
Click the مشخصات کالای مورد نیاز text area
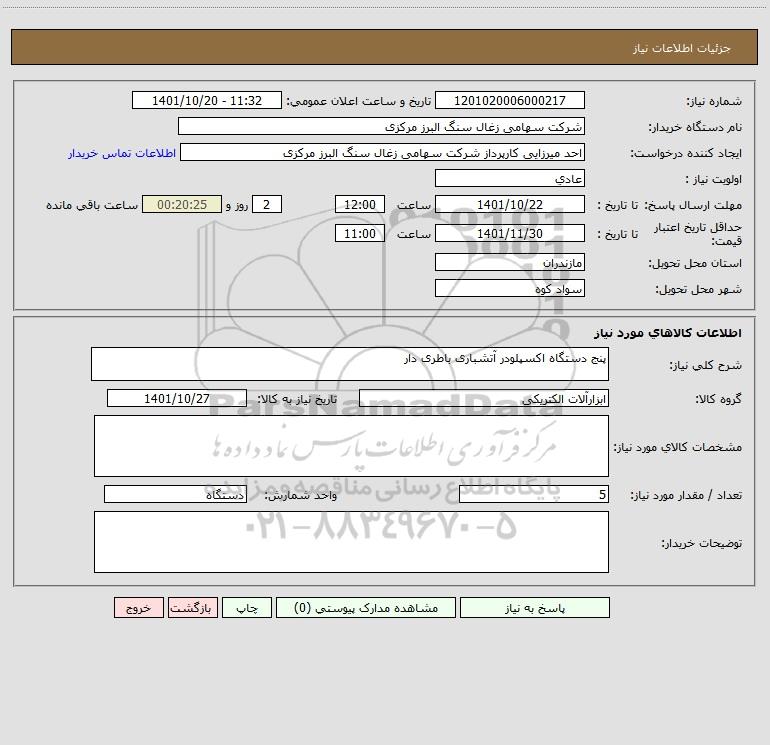(x=351, y=446)
